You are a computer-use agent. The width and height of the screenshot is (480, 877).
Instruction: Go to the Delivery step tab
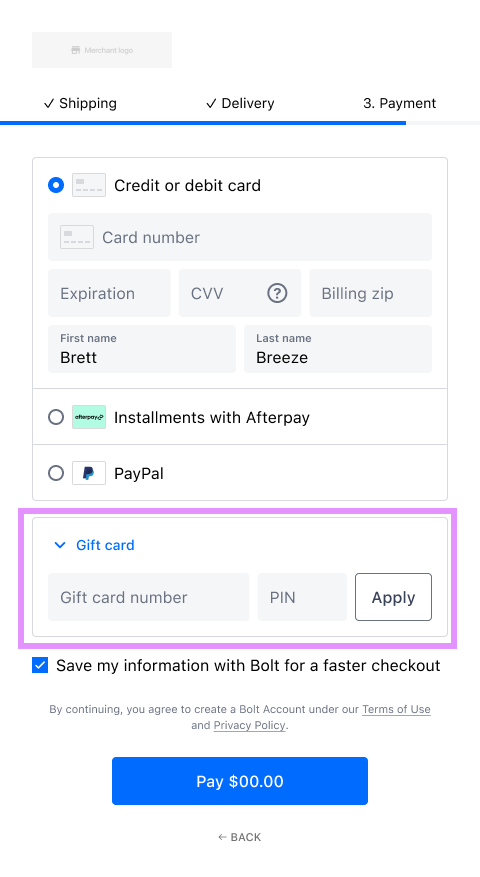pos(240,103)
